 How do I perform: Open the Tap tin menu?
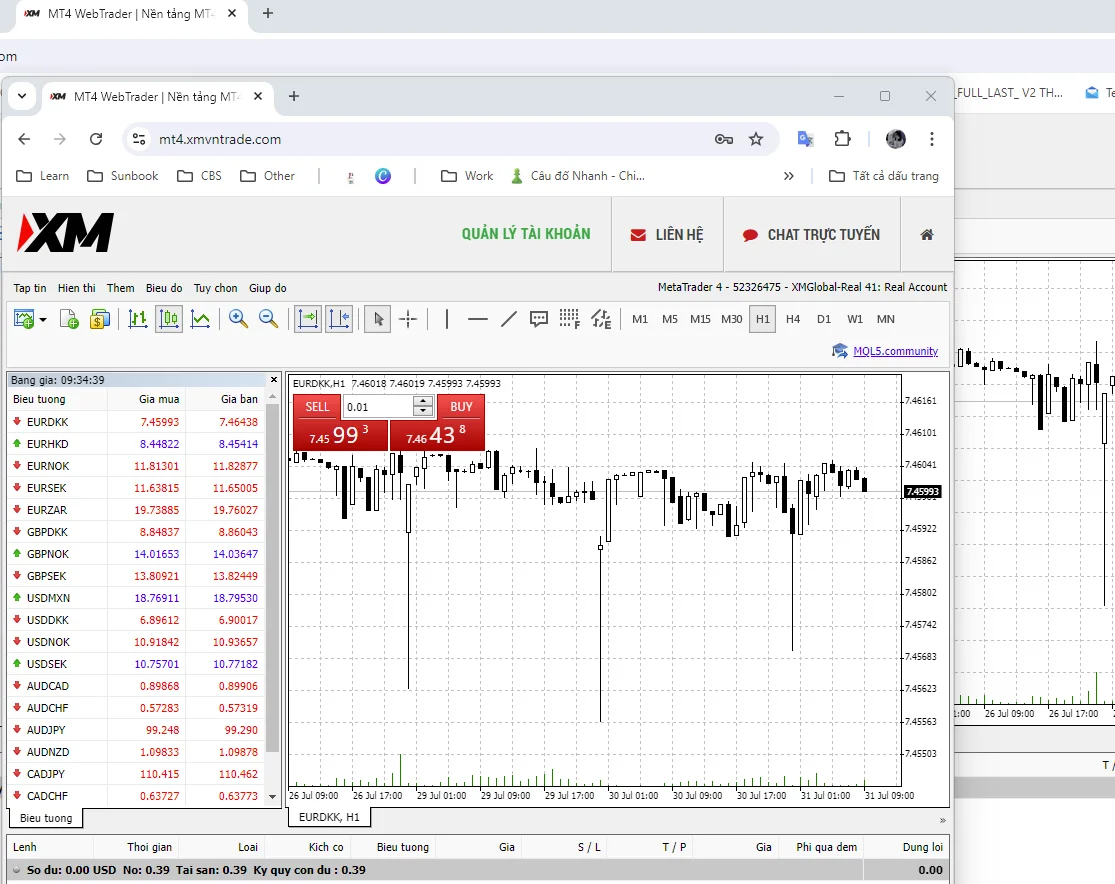(30, 288)
